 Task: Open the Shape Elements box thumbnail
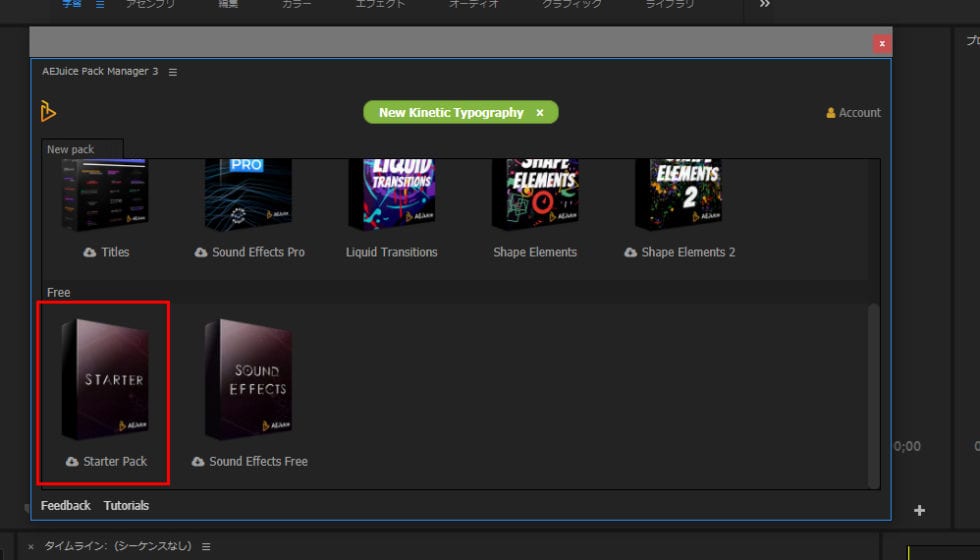(x=535, y=194)
